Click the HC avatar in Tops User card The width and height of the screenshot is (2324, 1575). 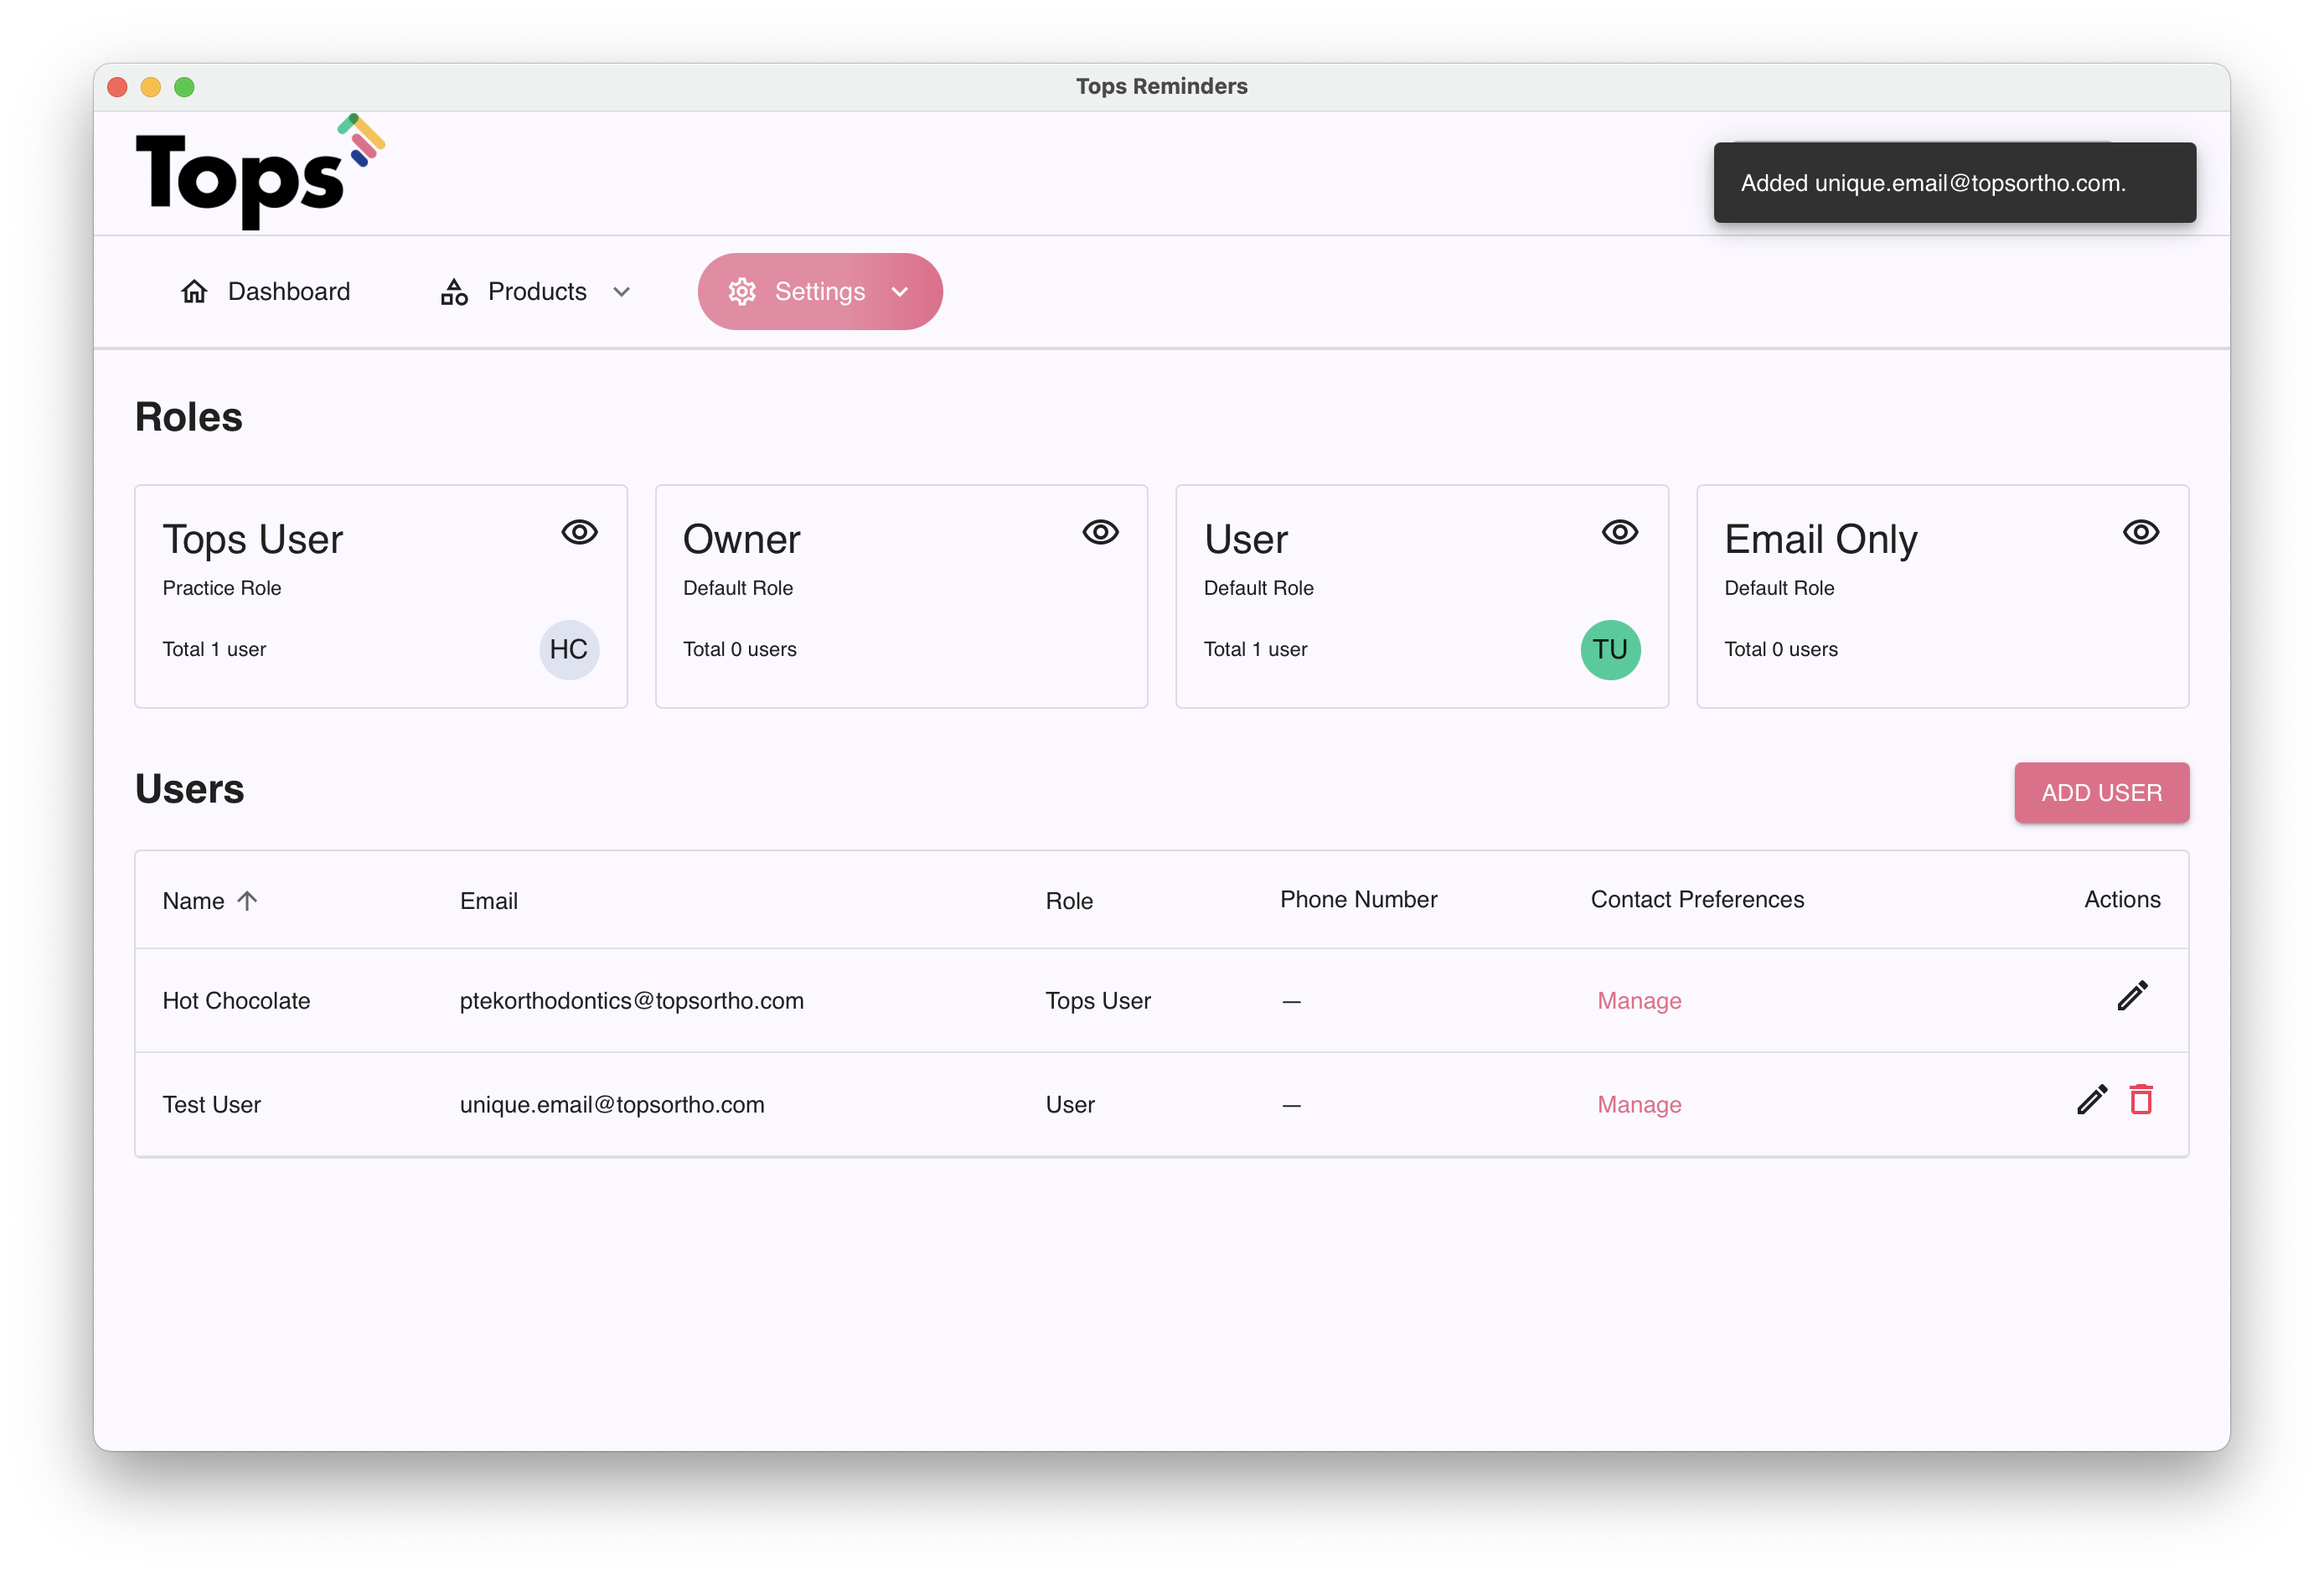[x=569, y=650]
